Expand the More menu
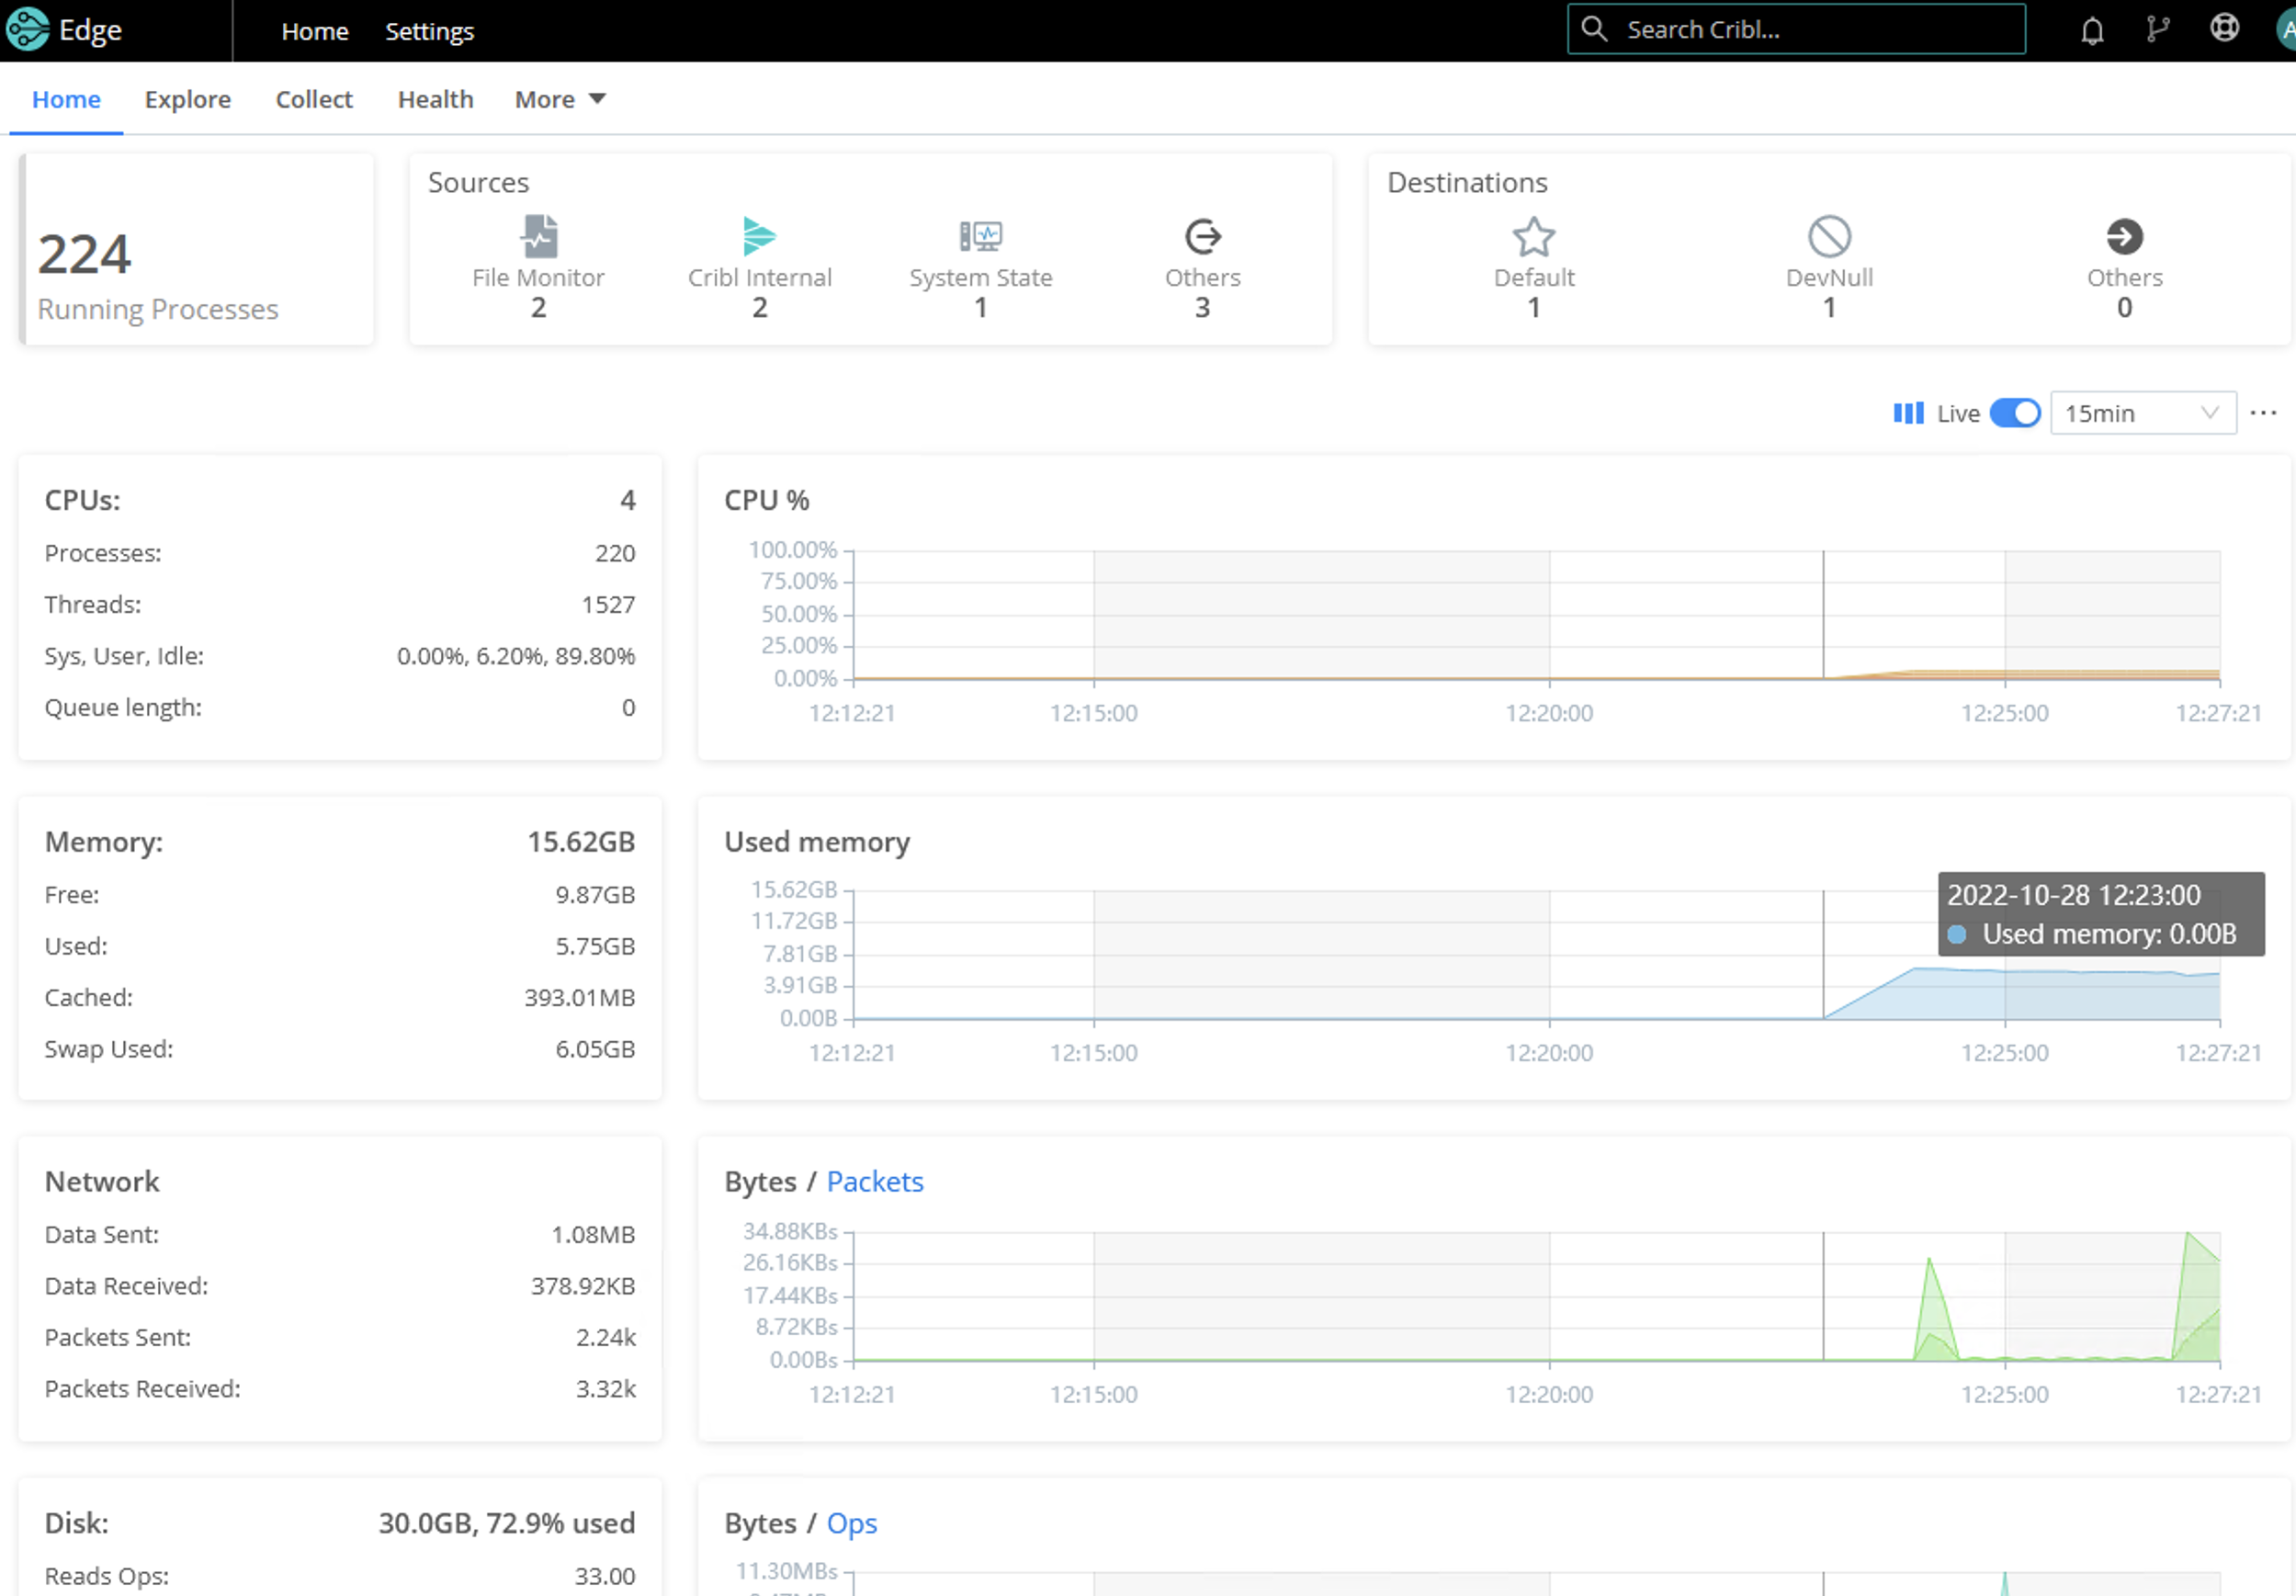Viewport: 2296px width, 1596px height. [x=560, y=99]
